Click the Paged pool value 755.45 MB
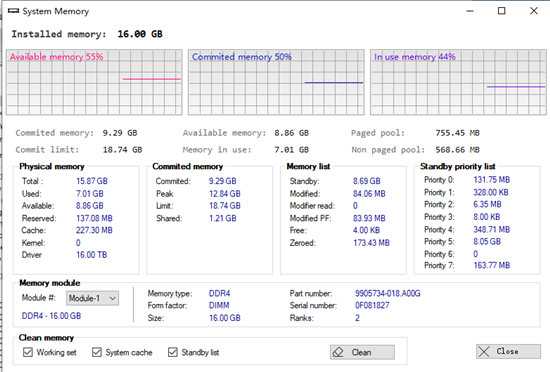The height and width of the screenshot is (372, 550). coord(457,133)
